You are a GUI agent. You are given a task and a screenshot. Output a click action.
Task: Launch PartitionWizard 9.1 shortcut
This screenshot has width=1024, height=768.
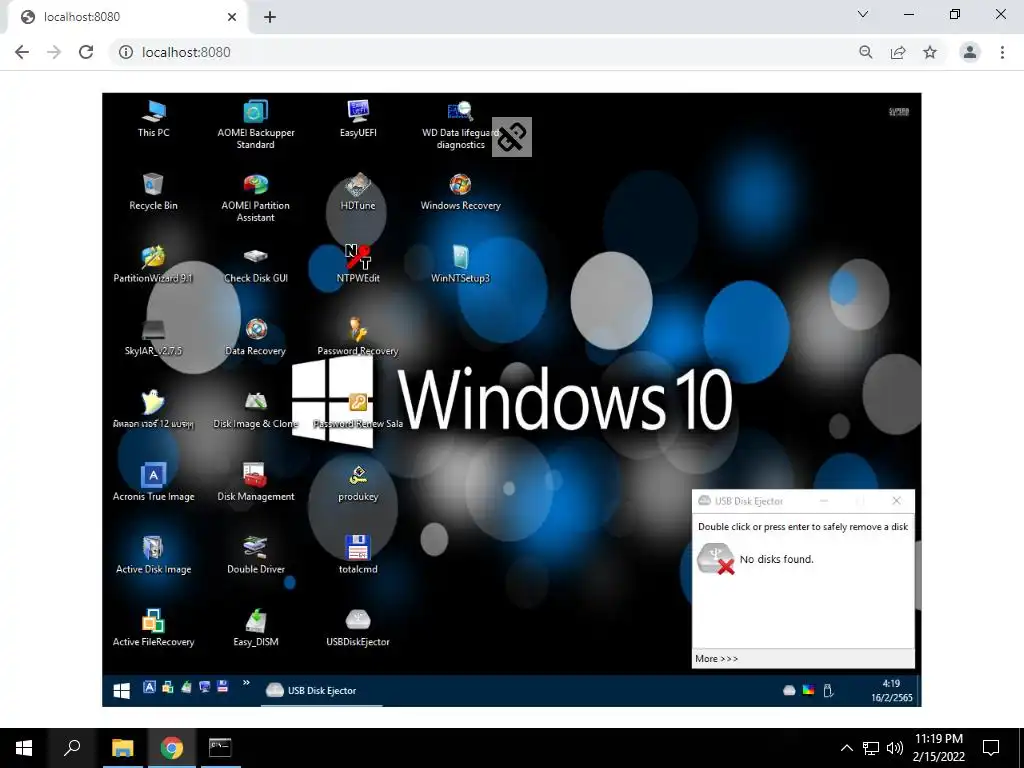(x=153, y=264)
